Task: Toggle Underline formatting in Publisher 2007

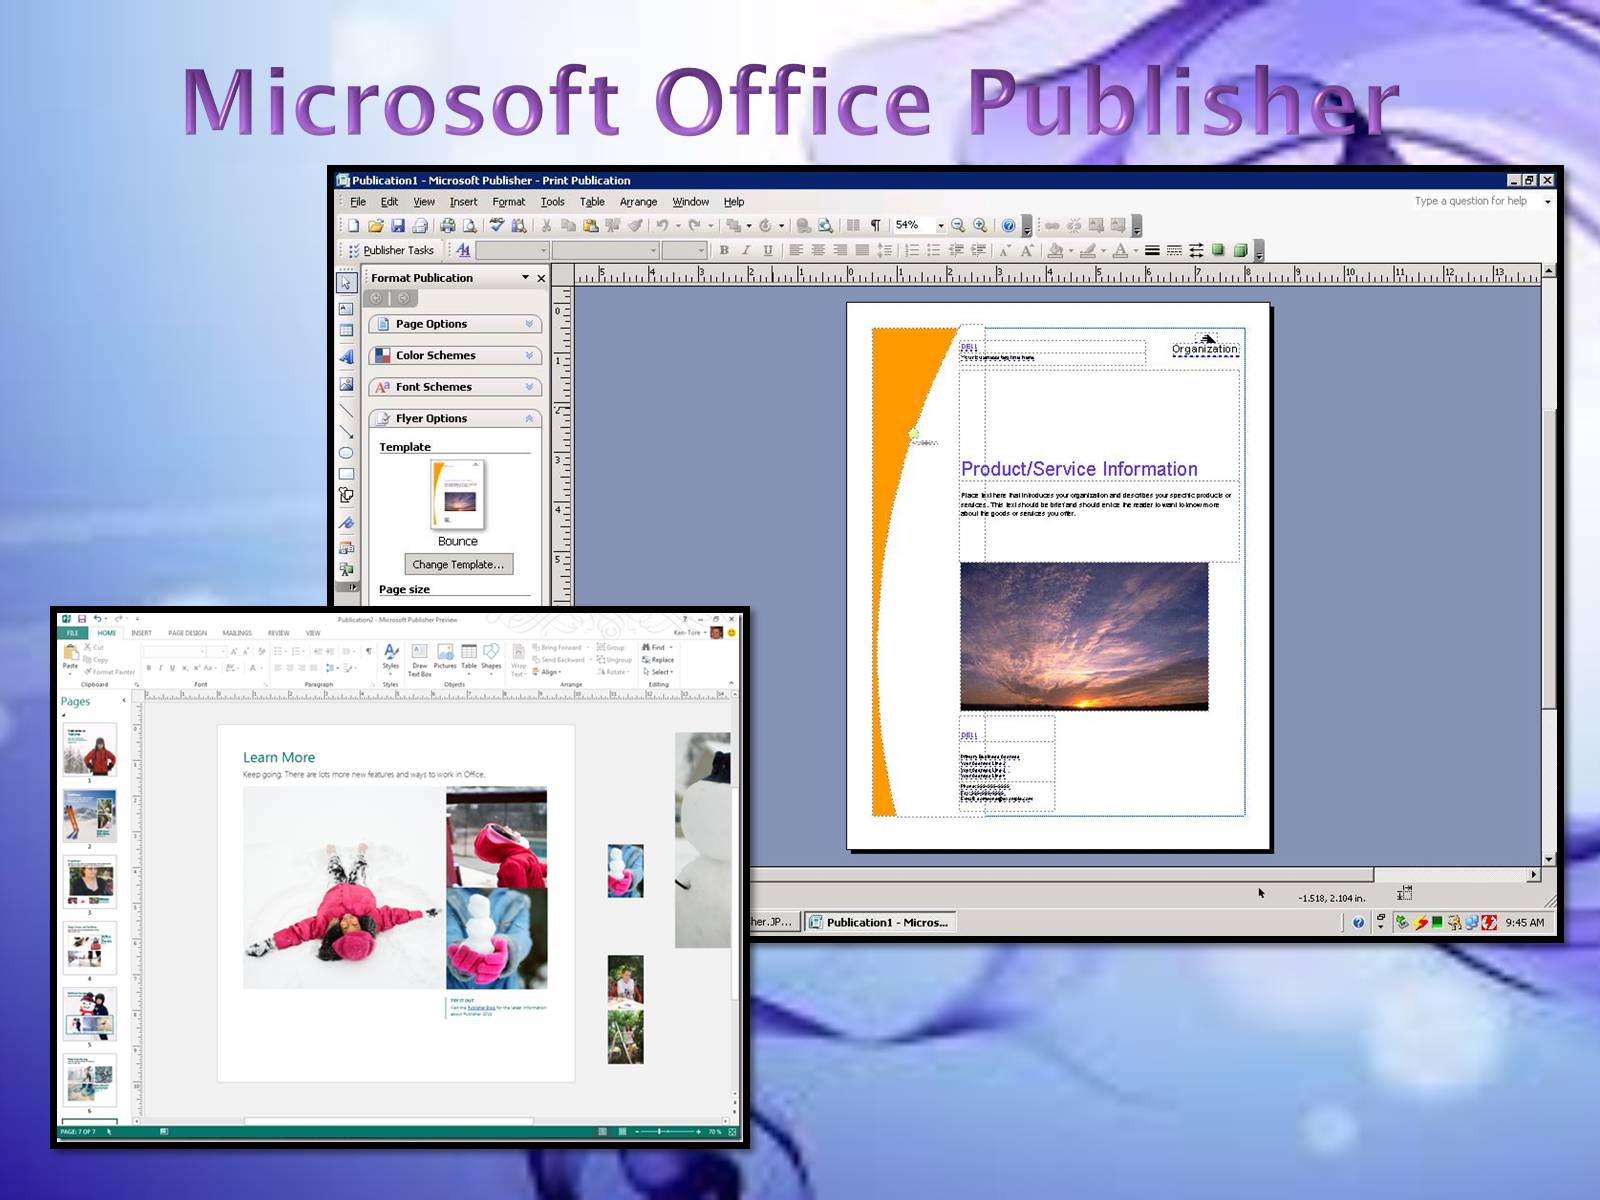Action: coord(768,250)
